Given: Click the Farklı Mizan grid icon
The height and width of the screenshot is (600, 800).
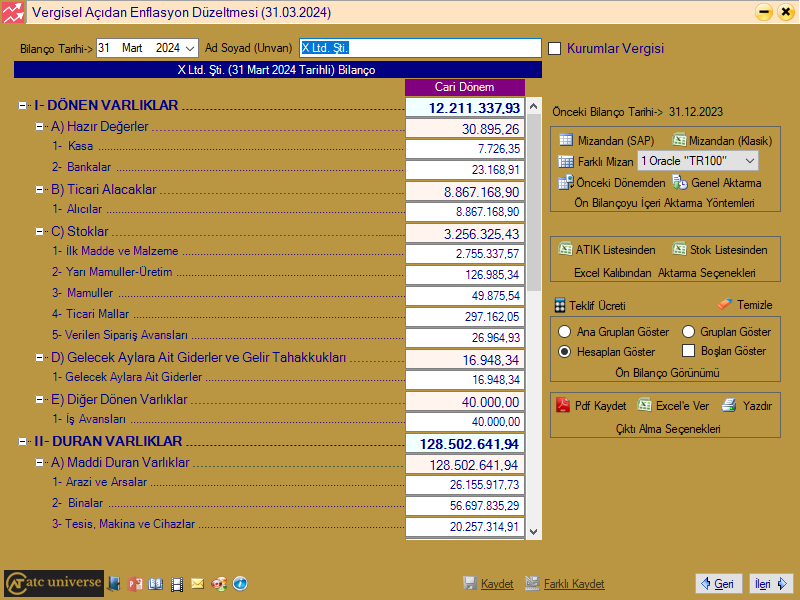Looking at the screenshot, I should click(566, 161).
